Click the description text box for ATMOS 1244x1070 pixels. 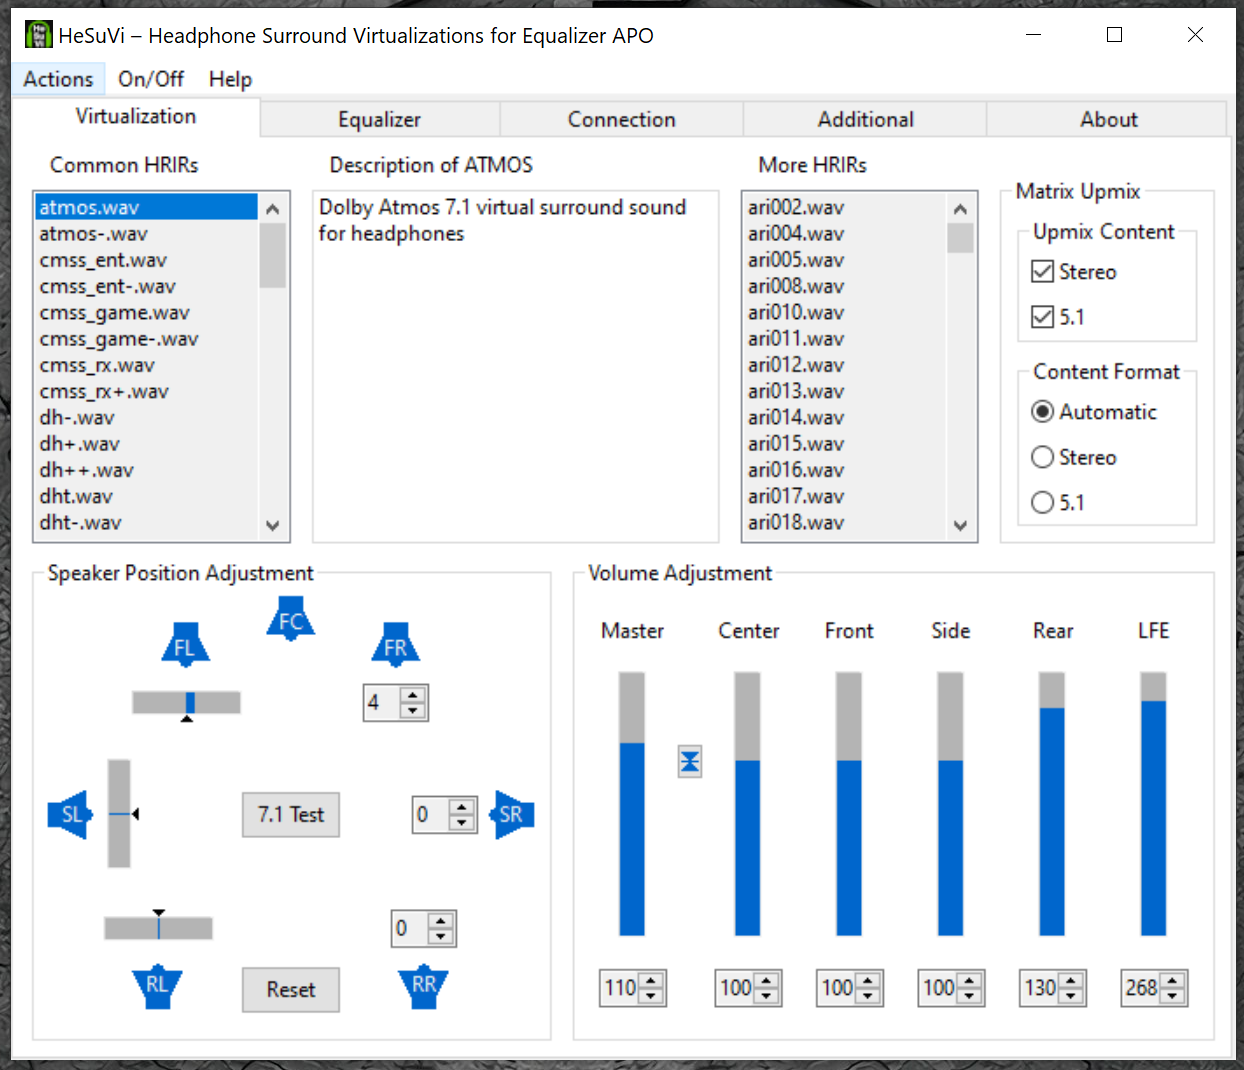point(516,366)
